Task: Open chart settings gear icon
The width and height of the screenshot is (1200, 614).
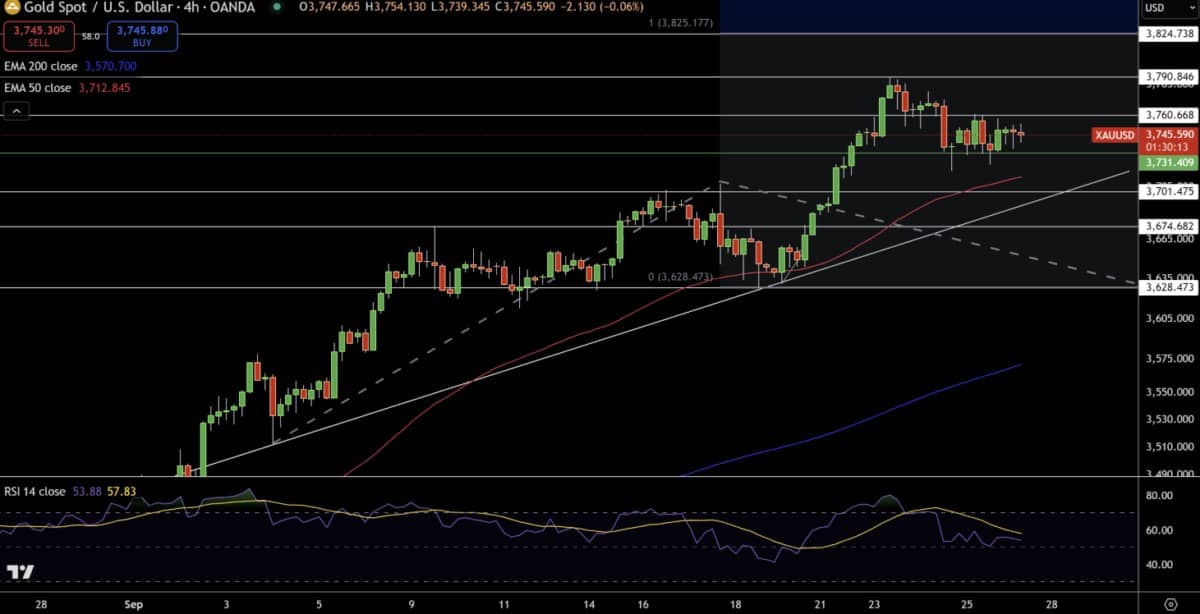Action: [1170, 604]
